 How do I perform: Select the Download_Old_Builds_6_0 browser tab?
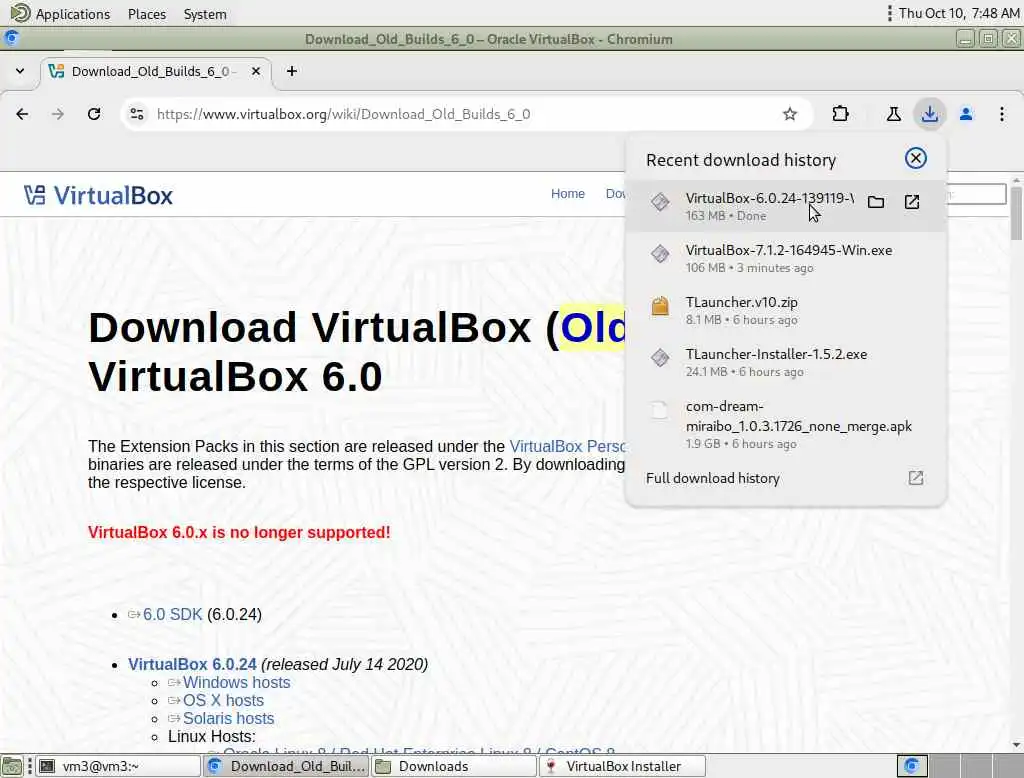157,71
